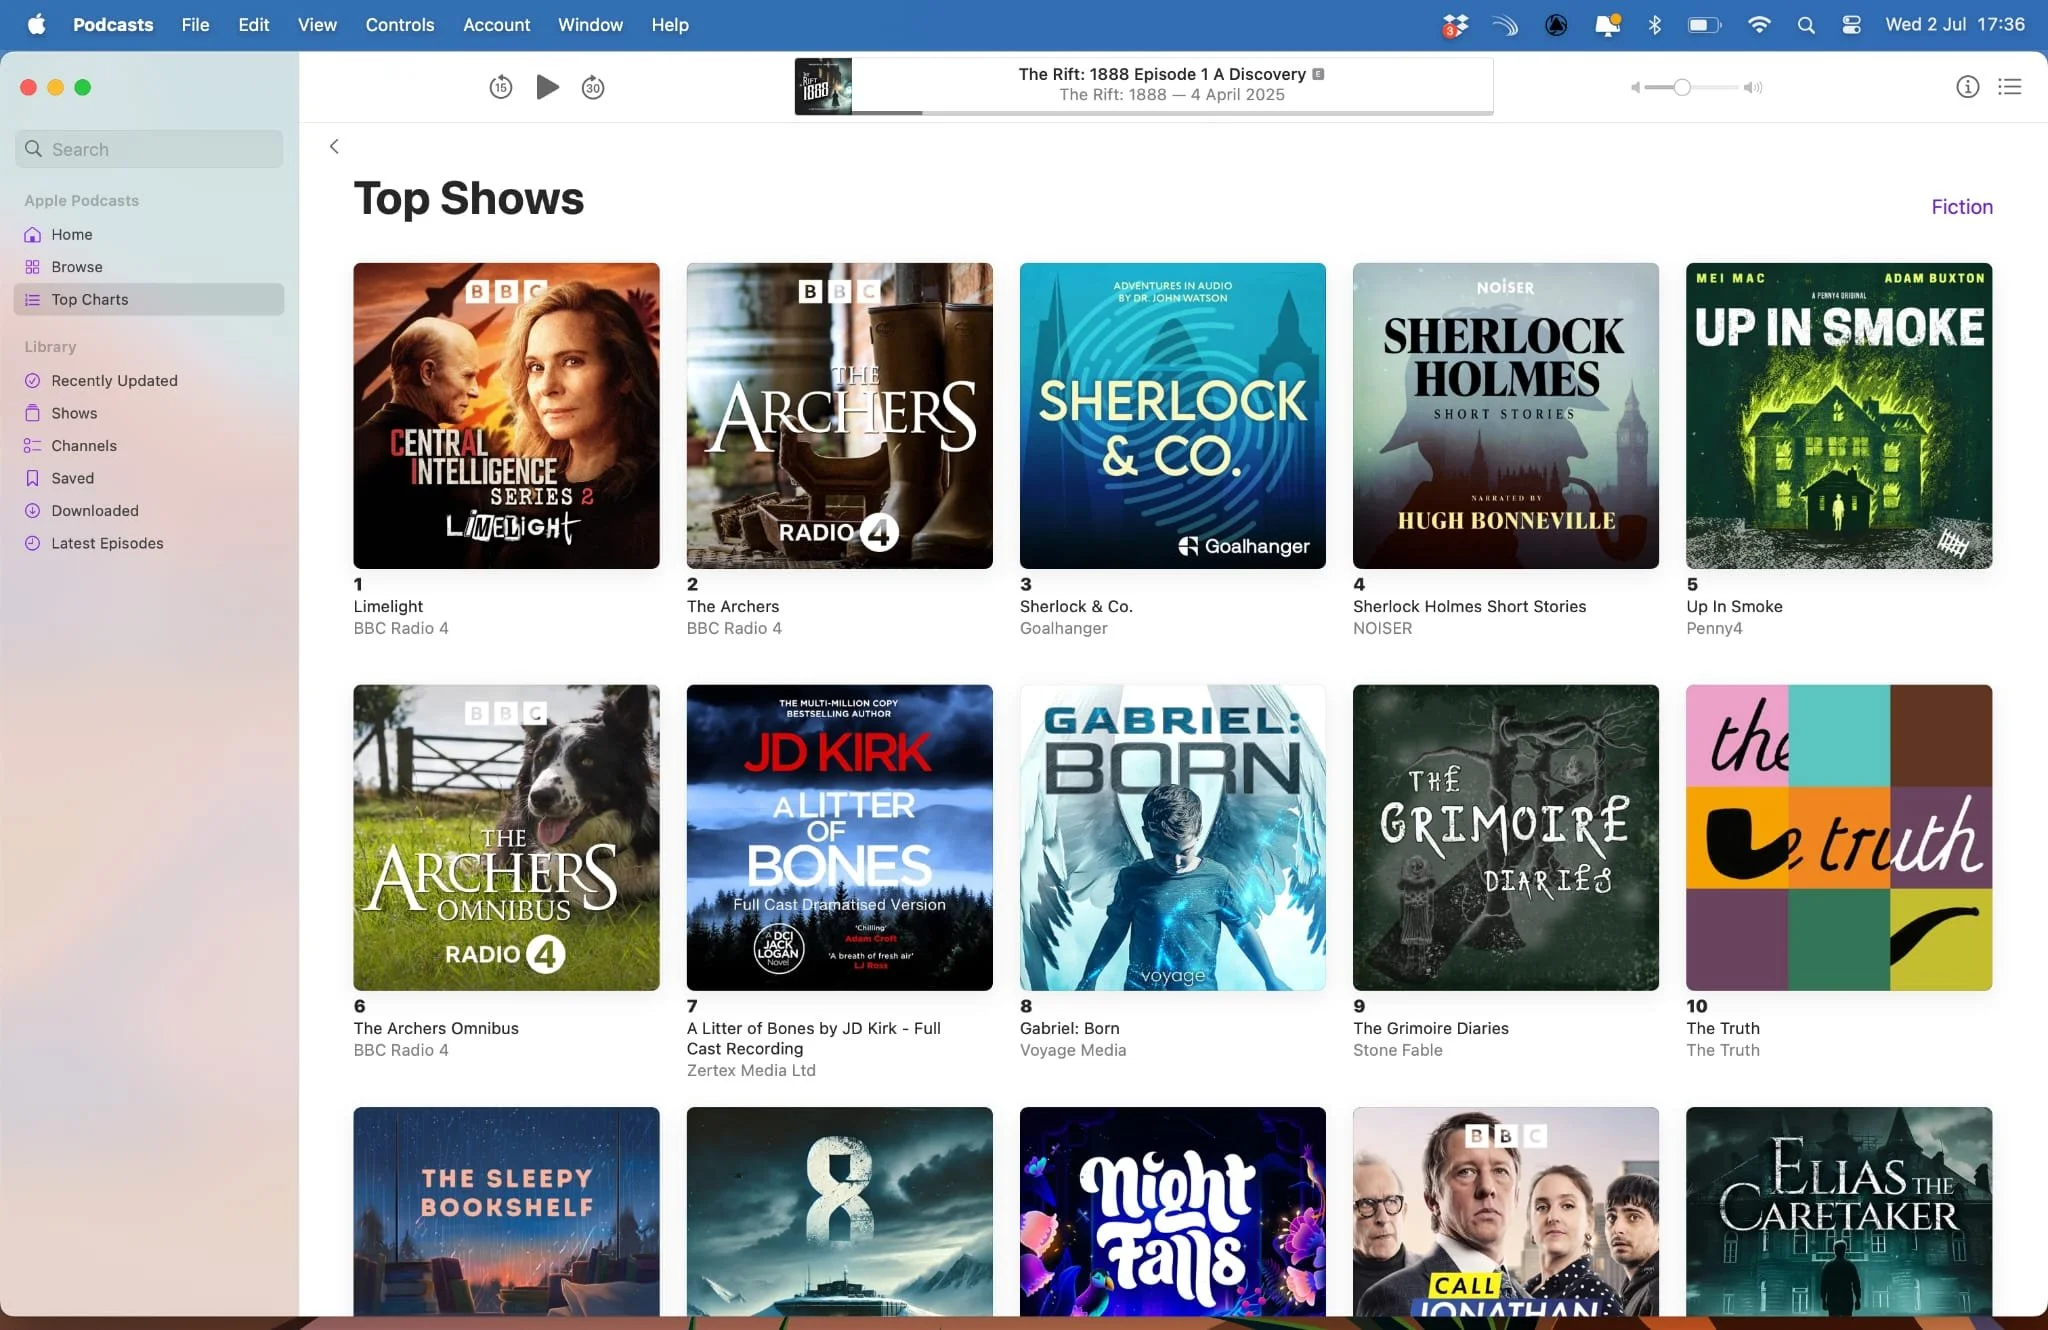This screenshot has height=1330, width=2048.
Task: Click the low volume speaker icon
Action: tap(1635, 87)
